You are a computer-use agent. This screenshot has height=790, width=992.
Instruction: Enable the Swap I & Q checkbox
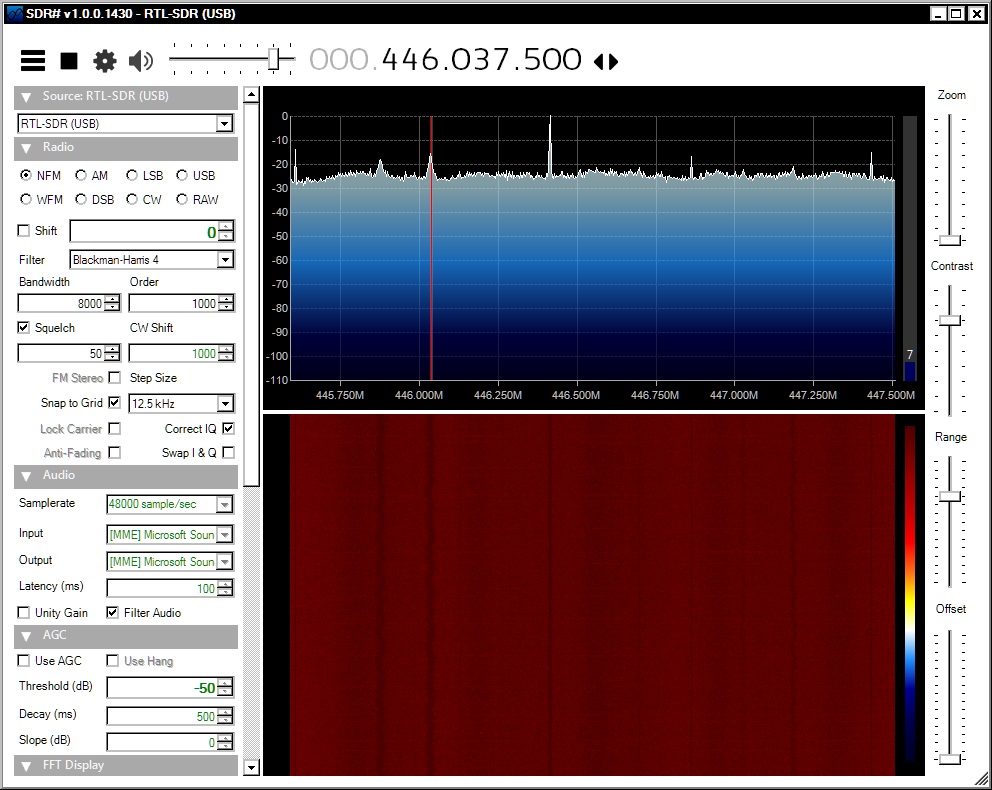click(228, 452)
